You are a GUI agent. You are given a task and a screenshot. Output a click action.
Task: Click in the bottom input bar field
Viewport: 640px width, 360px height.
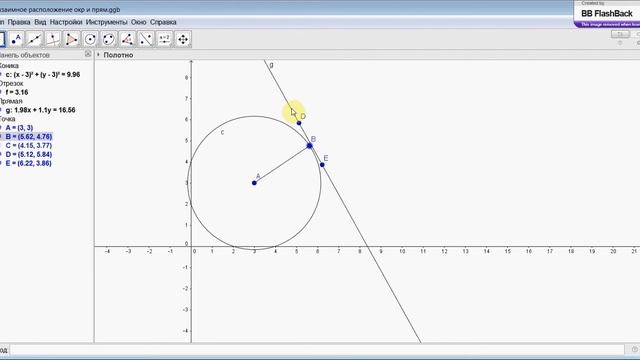[x=317, y=350]
